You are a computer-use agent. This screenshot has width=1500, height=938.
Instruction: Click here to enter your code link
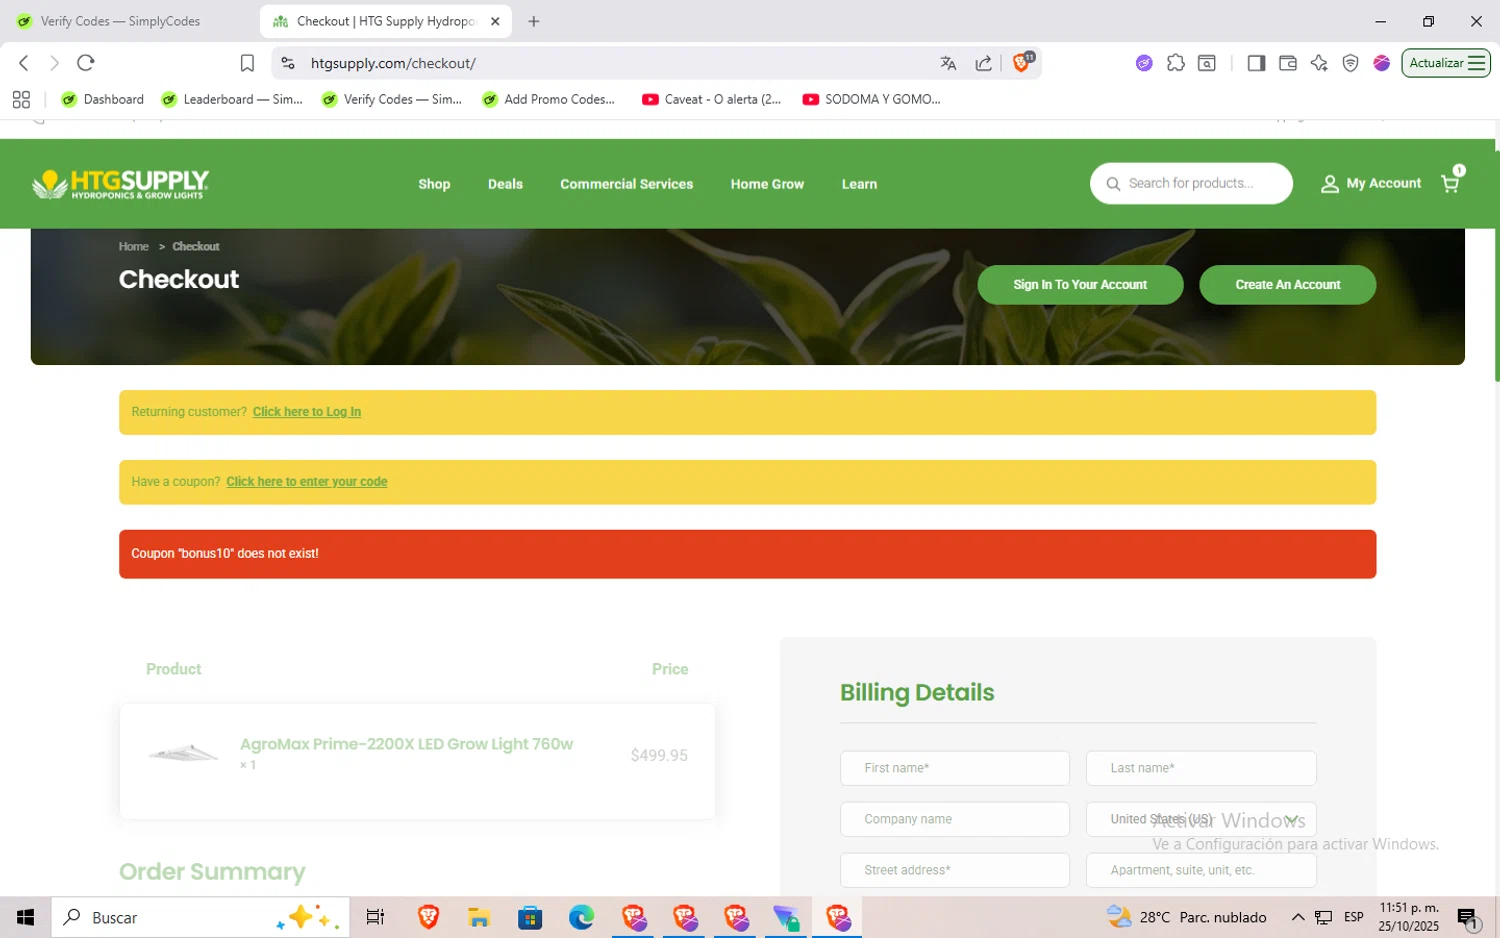[x=307, y=482]
